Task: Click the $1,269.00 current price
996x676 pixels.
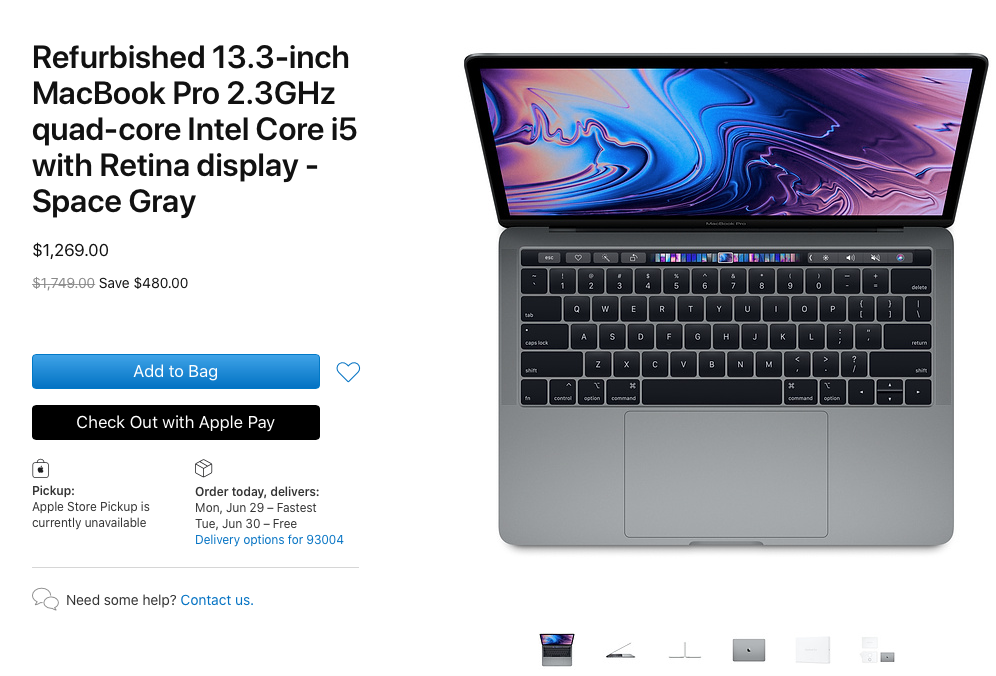Action: tap(71, 250)
